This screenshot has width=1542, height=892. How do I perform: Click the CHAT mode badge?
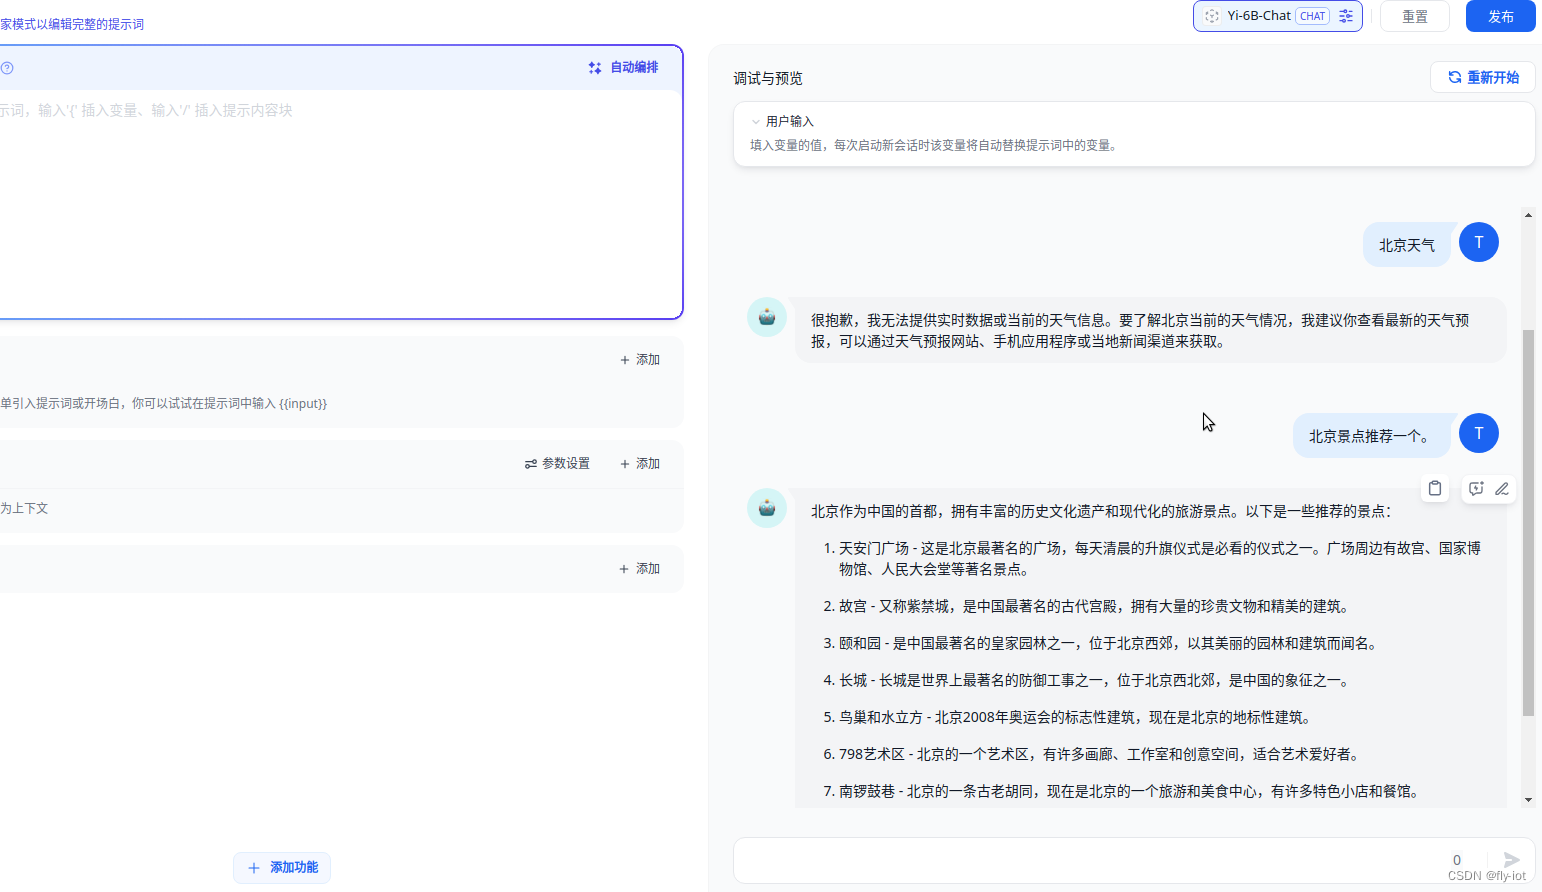pyautogui.click(x=1312, y=15)
